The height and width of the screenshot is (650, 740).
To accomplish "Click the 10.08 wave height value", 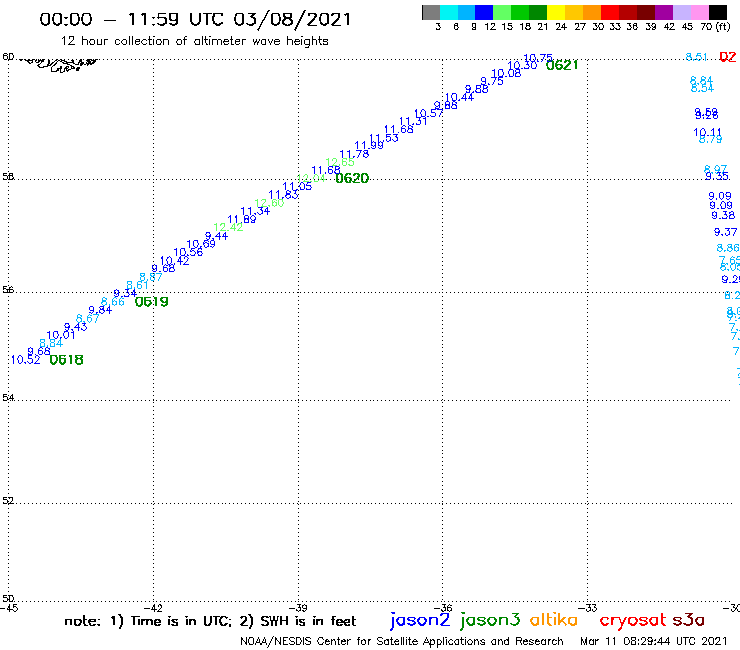I will (x=506, y=73).
